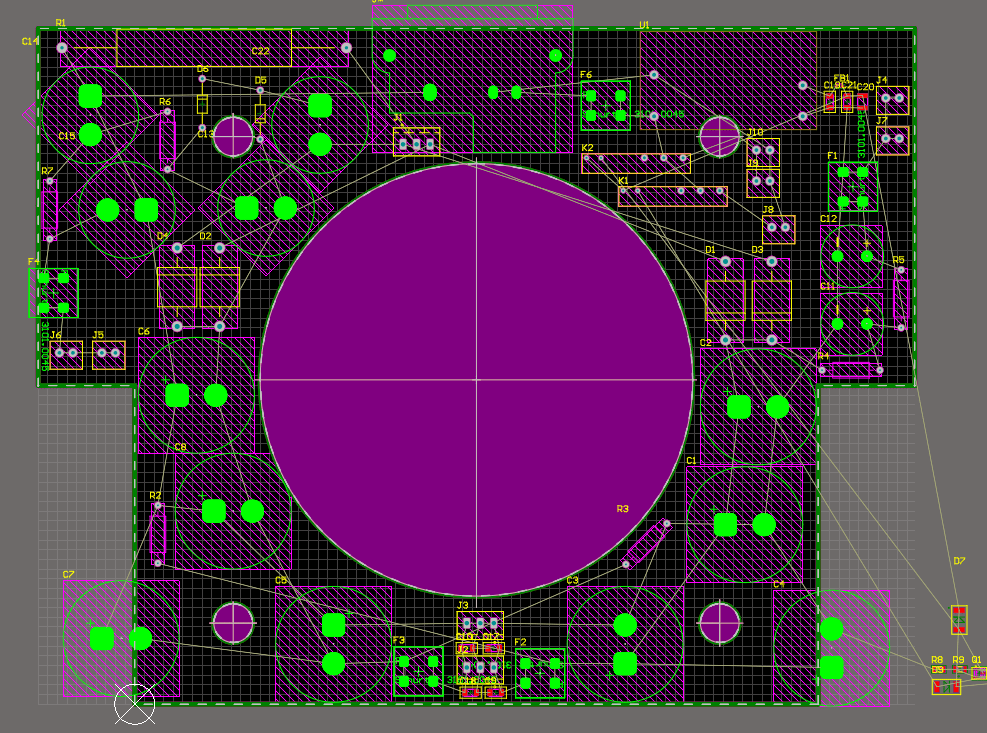This screenshot has height=733, width=987.
Task: Select the F6 fuse holder footprint
Action: pyautogui.click(x=606, y=105)
